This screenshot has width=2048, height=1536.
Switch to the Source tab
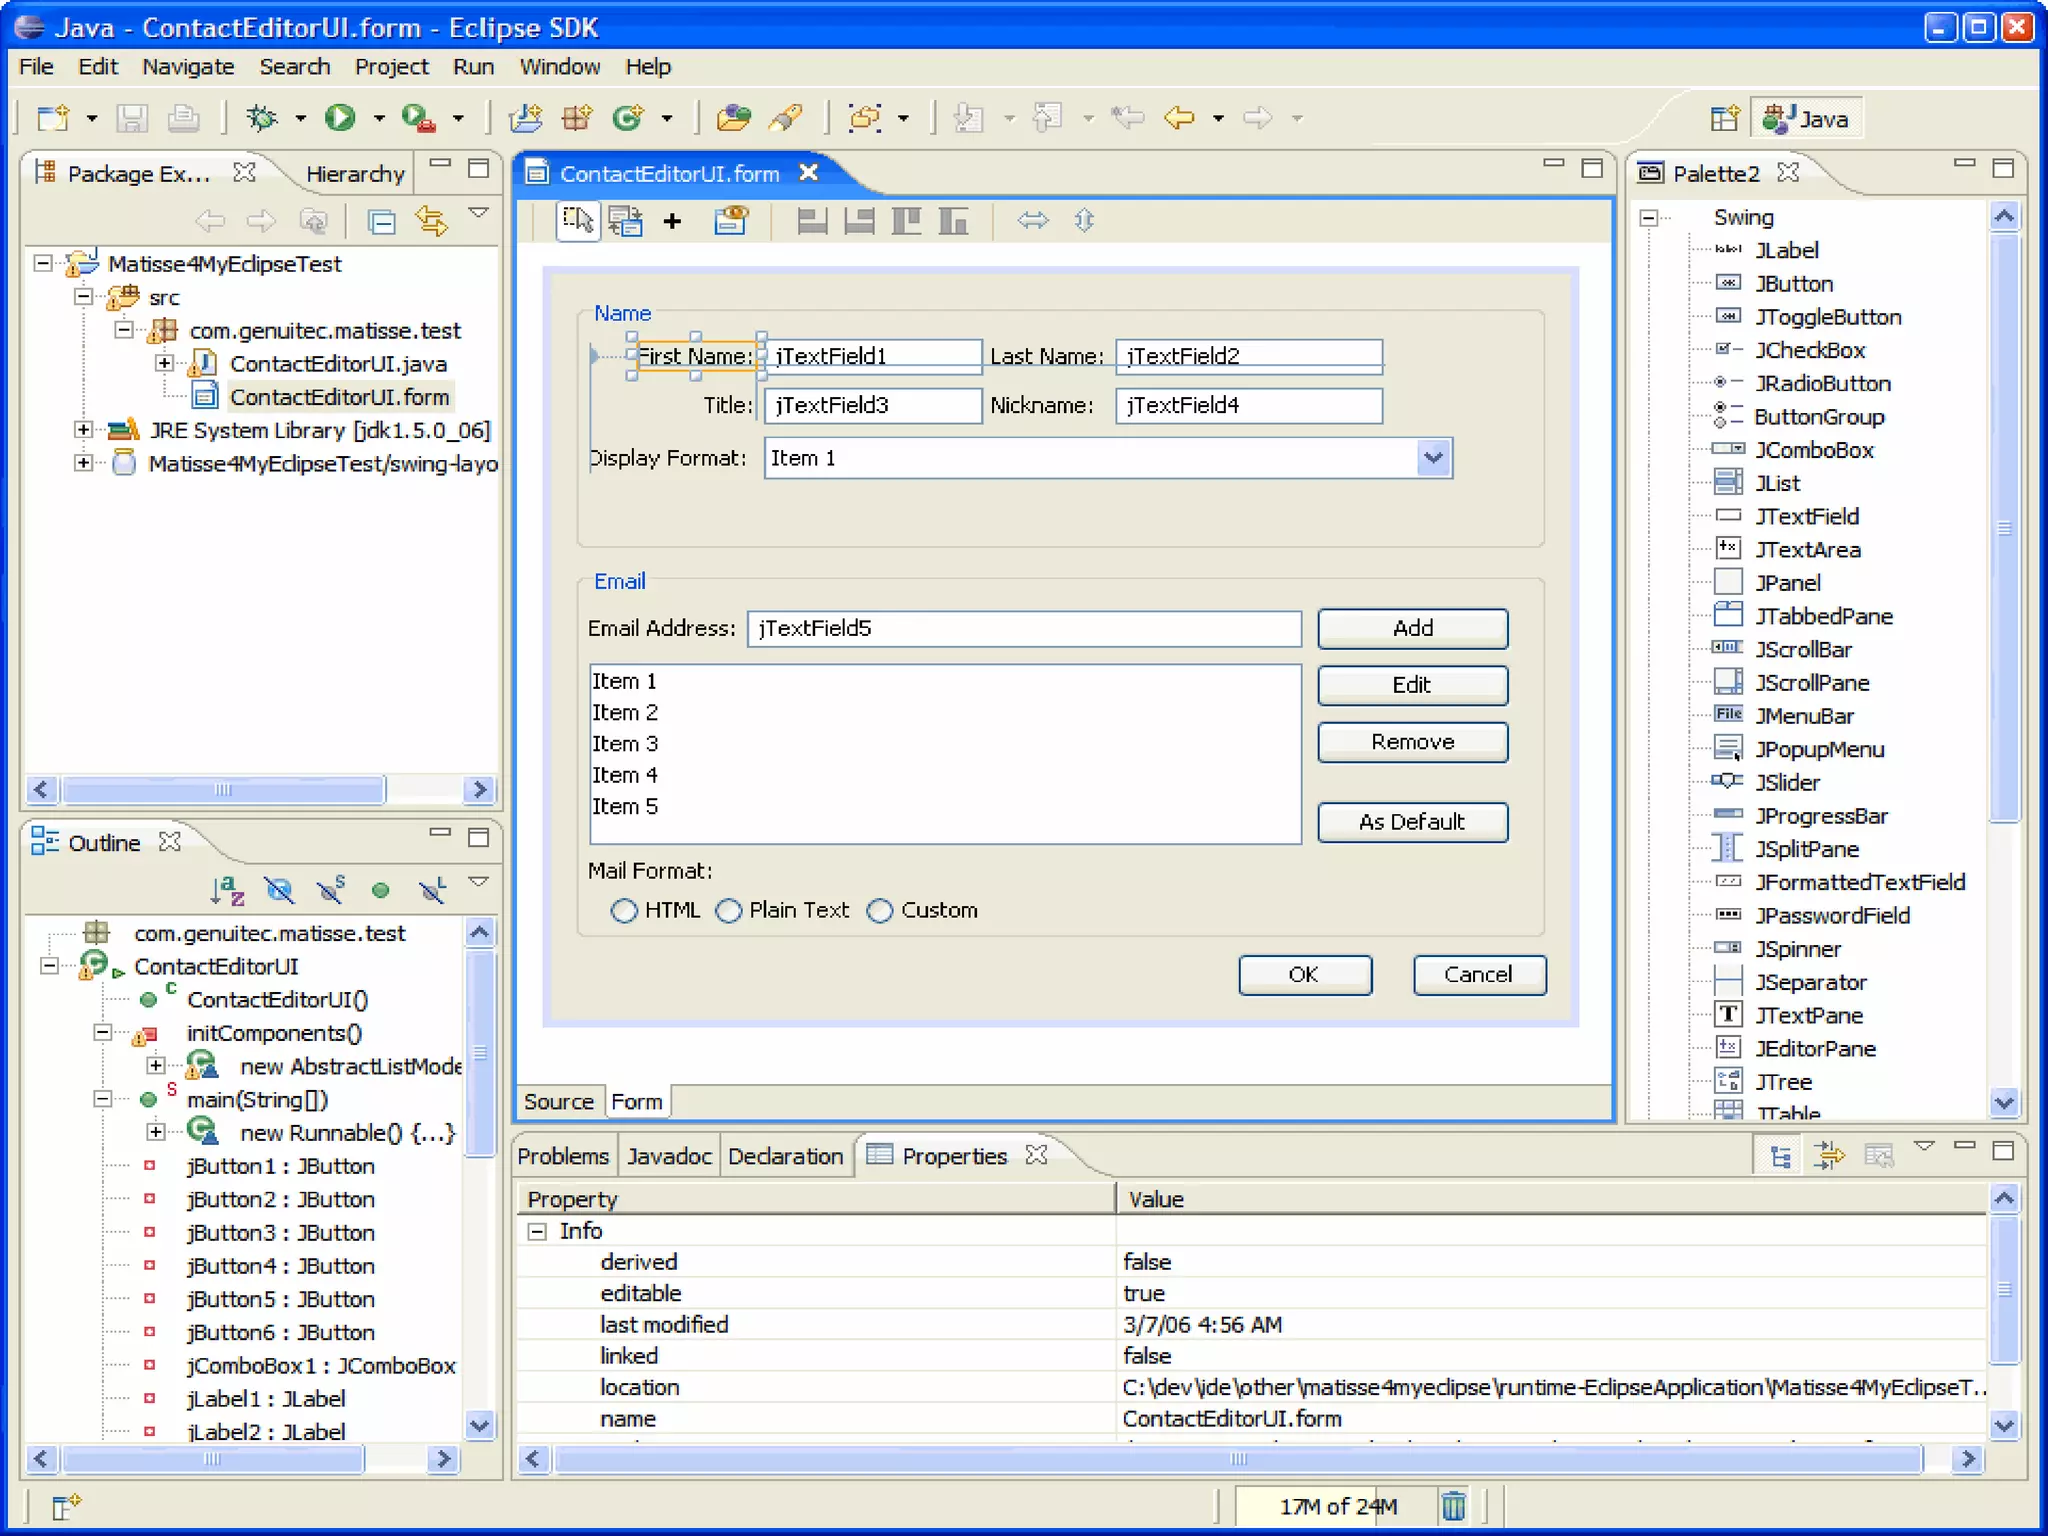558,1101
